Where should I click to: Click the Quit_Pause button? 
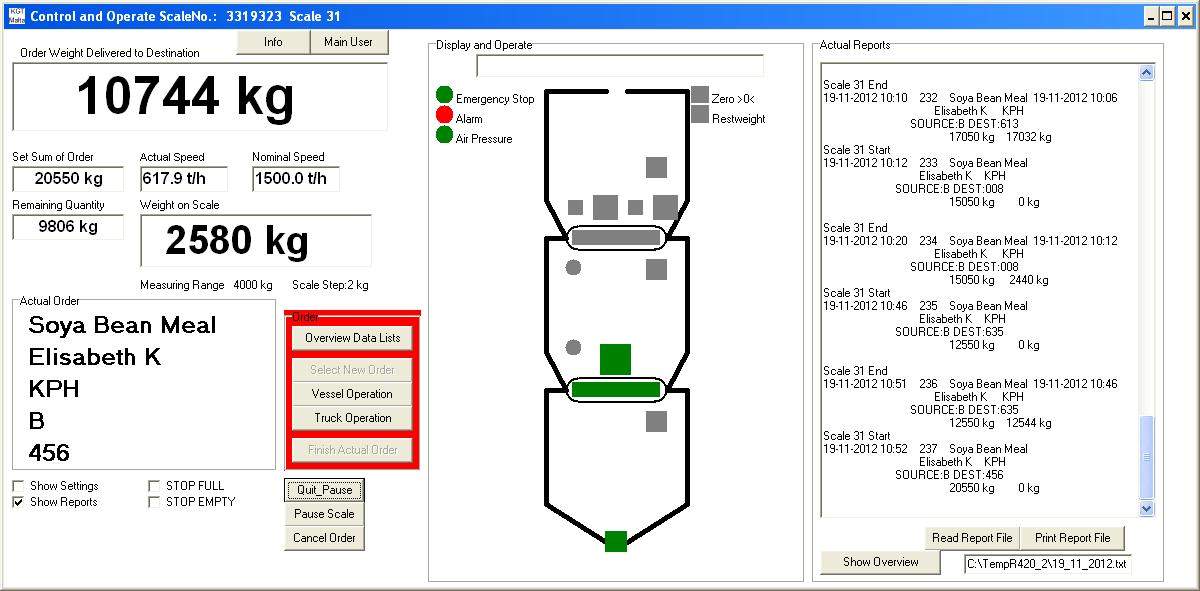tap(324, 490)
